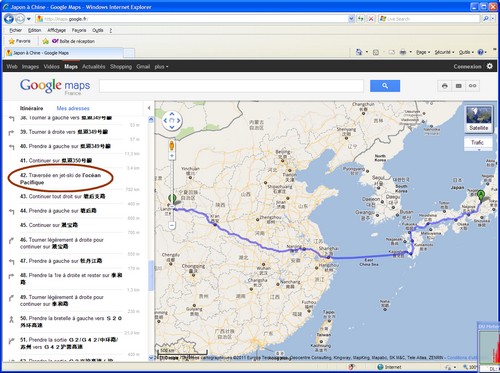The image size is (500, 373).
Task: Click Actualités in the Google bar
Action: point(94,67)
